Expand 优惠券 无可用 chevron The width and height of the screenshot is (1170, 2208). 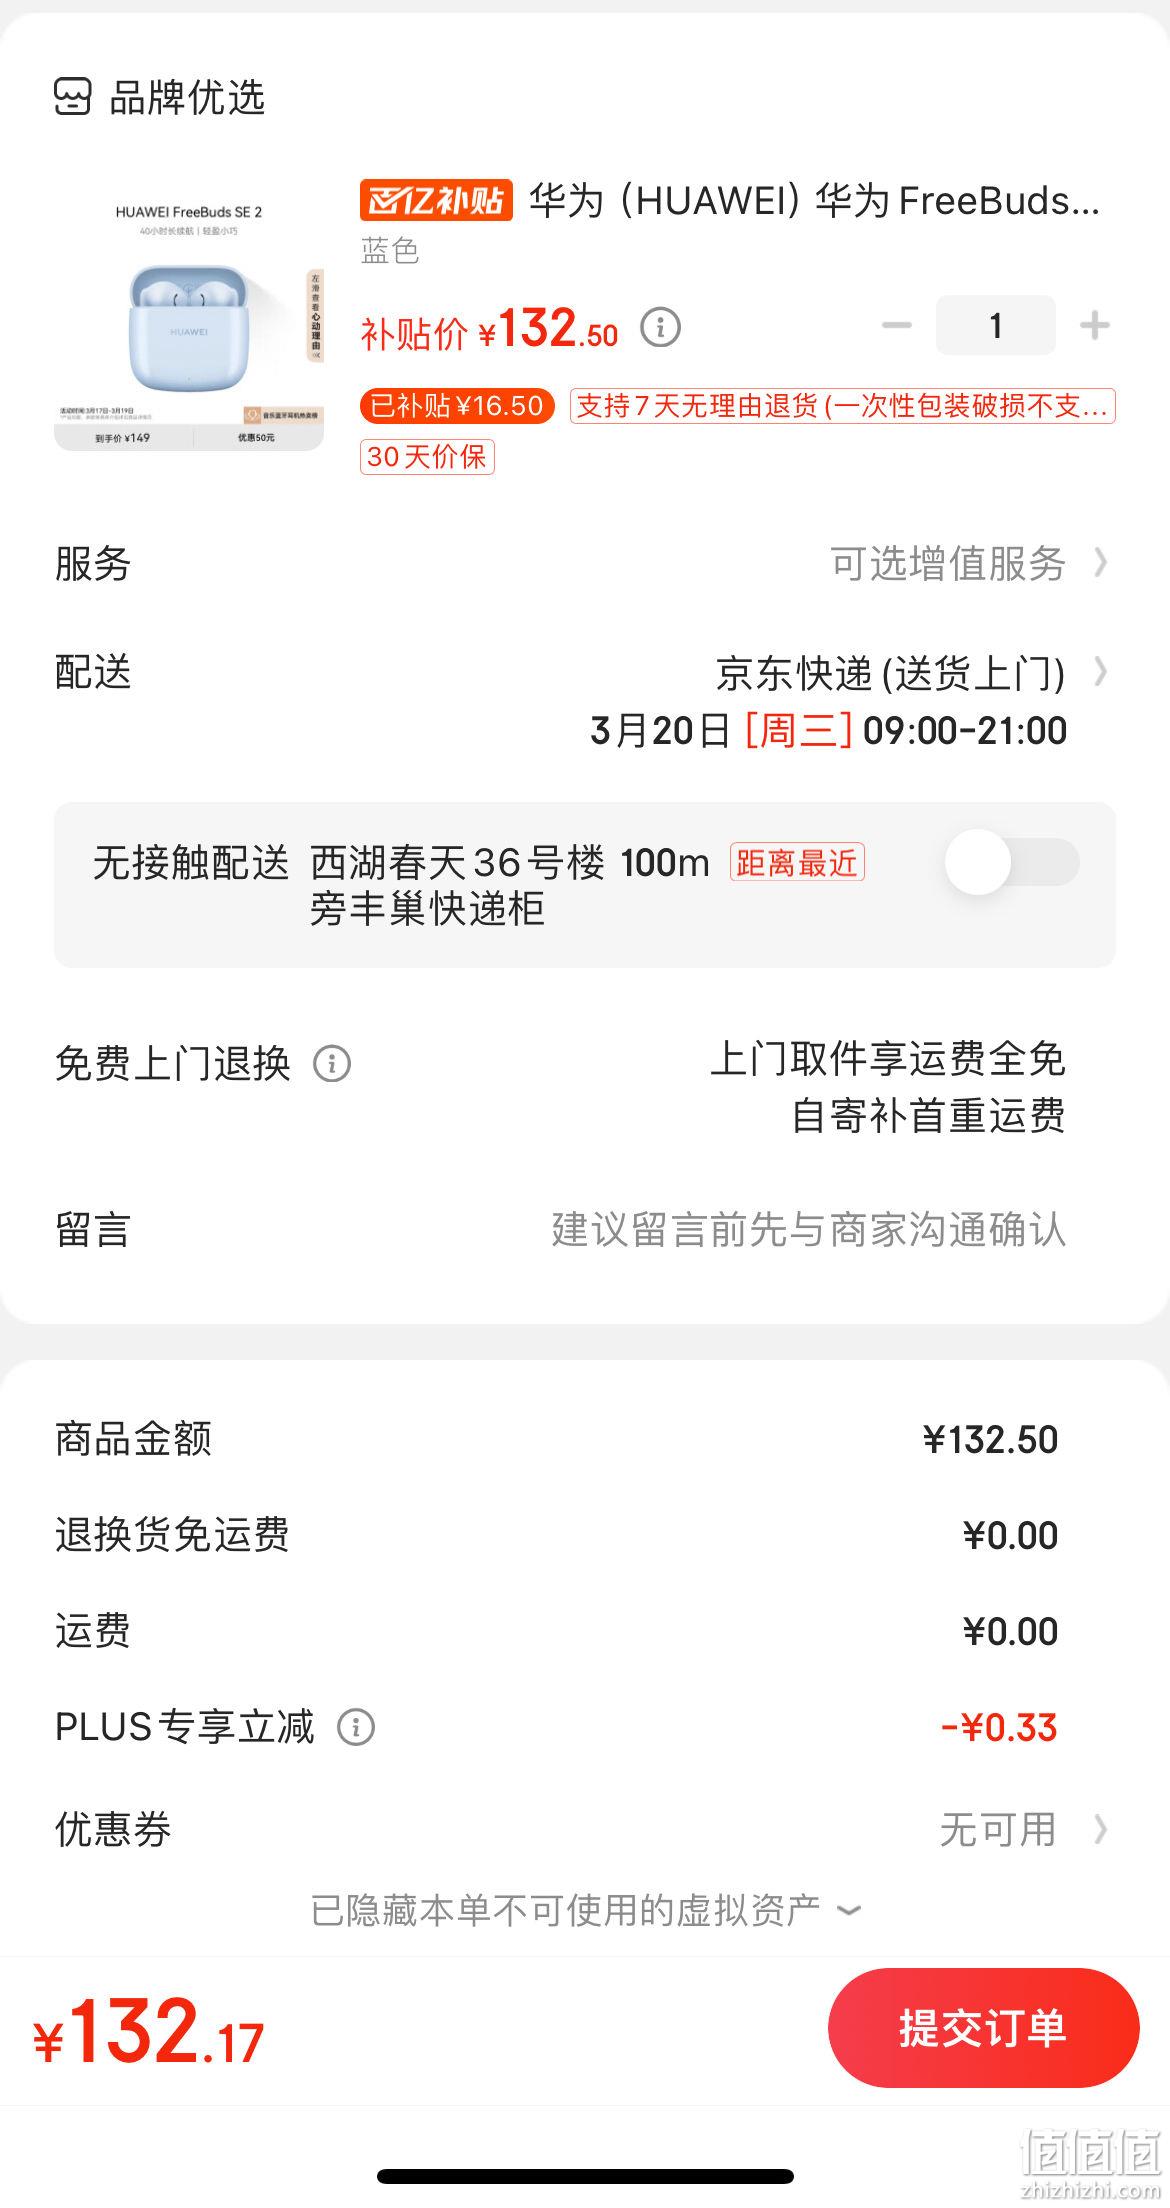coord(1101,1830)
